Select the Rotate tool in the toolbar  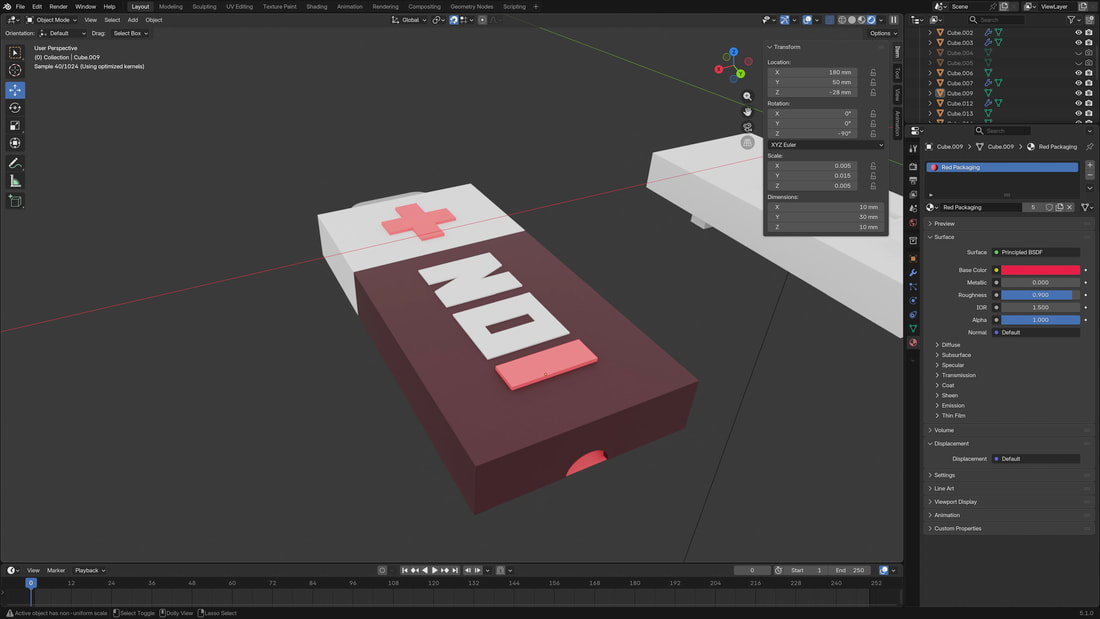click(15, 108)
